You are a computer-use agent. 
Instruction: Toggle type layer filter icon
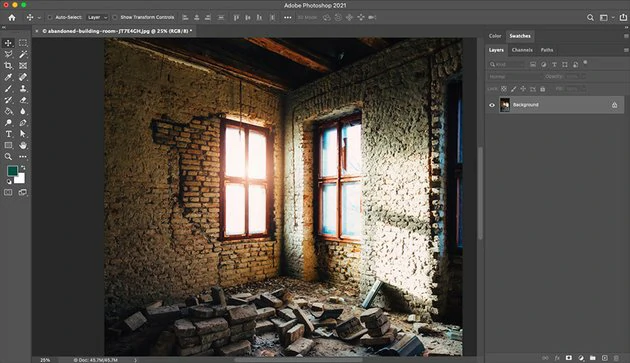[554, 64]
